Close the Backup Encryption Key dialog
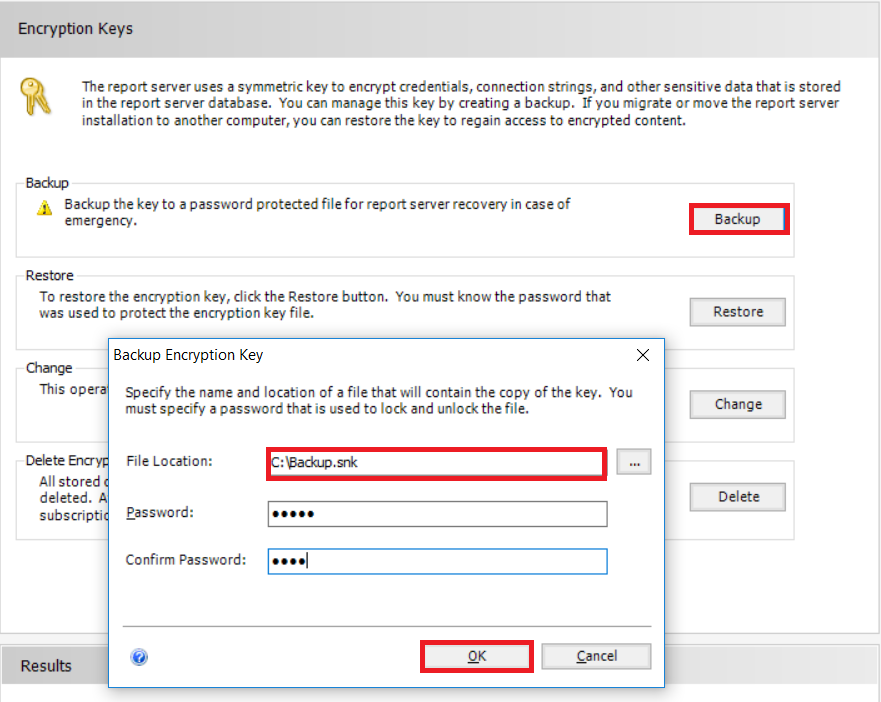Screen dimensions: 881x702 point(643,355)
